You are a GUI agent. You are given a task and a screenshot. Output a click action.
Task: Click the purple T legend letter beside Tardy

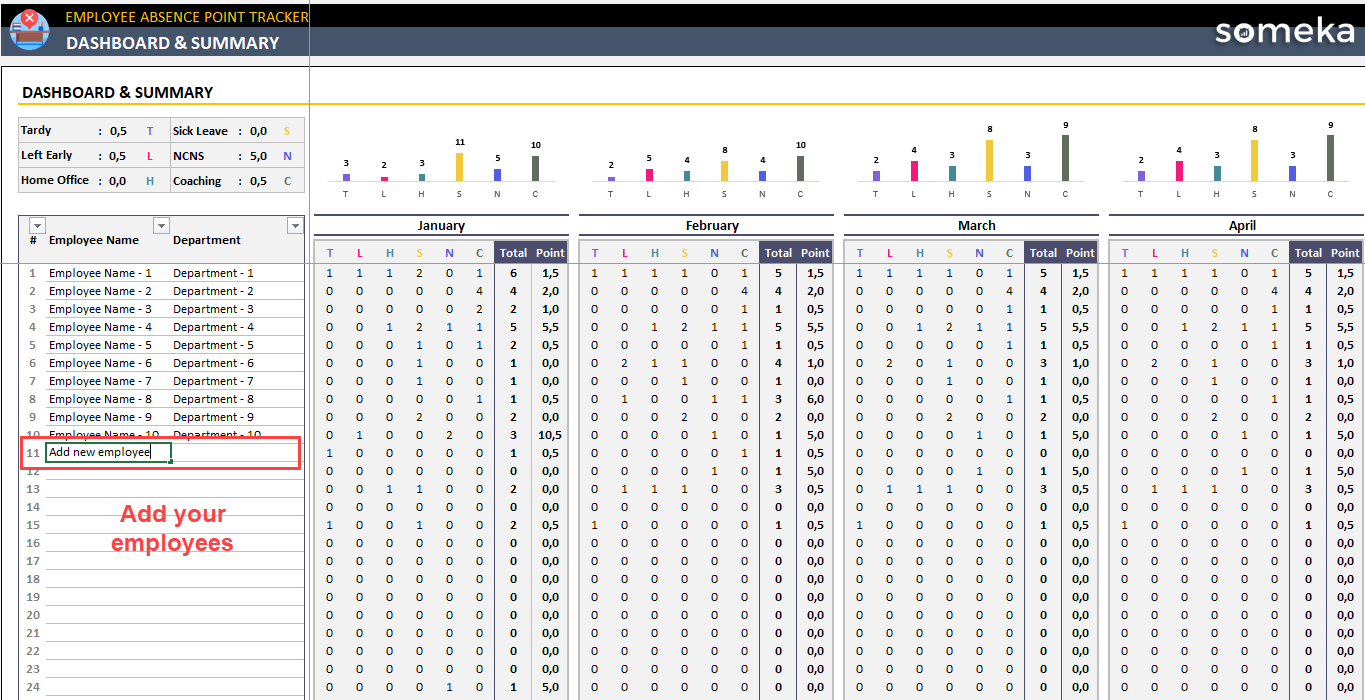tap(150, 131)
